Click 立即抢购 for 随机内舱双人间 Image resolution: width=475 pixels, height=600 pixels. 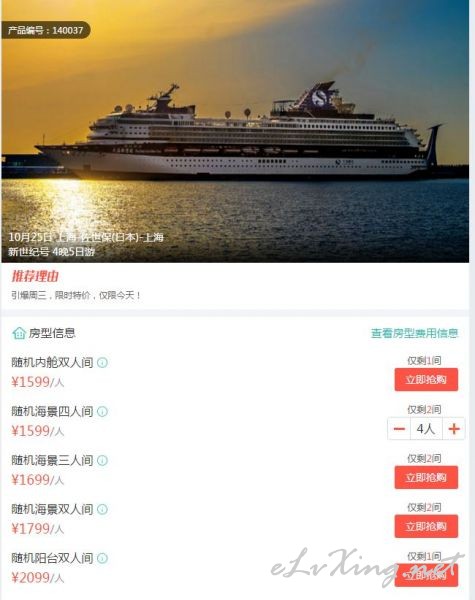pos(426,380)
